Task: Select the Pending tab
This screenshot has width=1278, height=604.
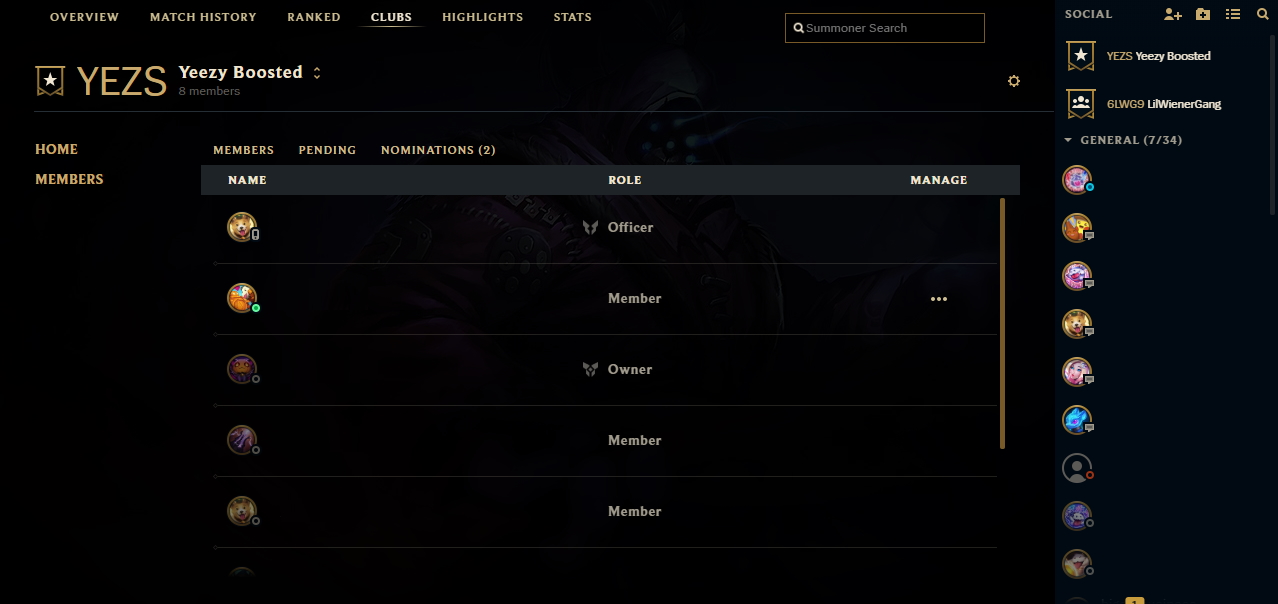Action: [x=327, y=150]
